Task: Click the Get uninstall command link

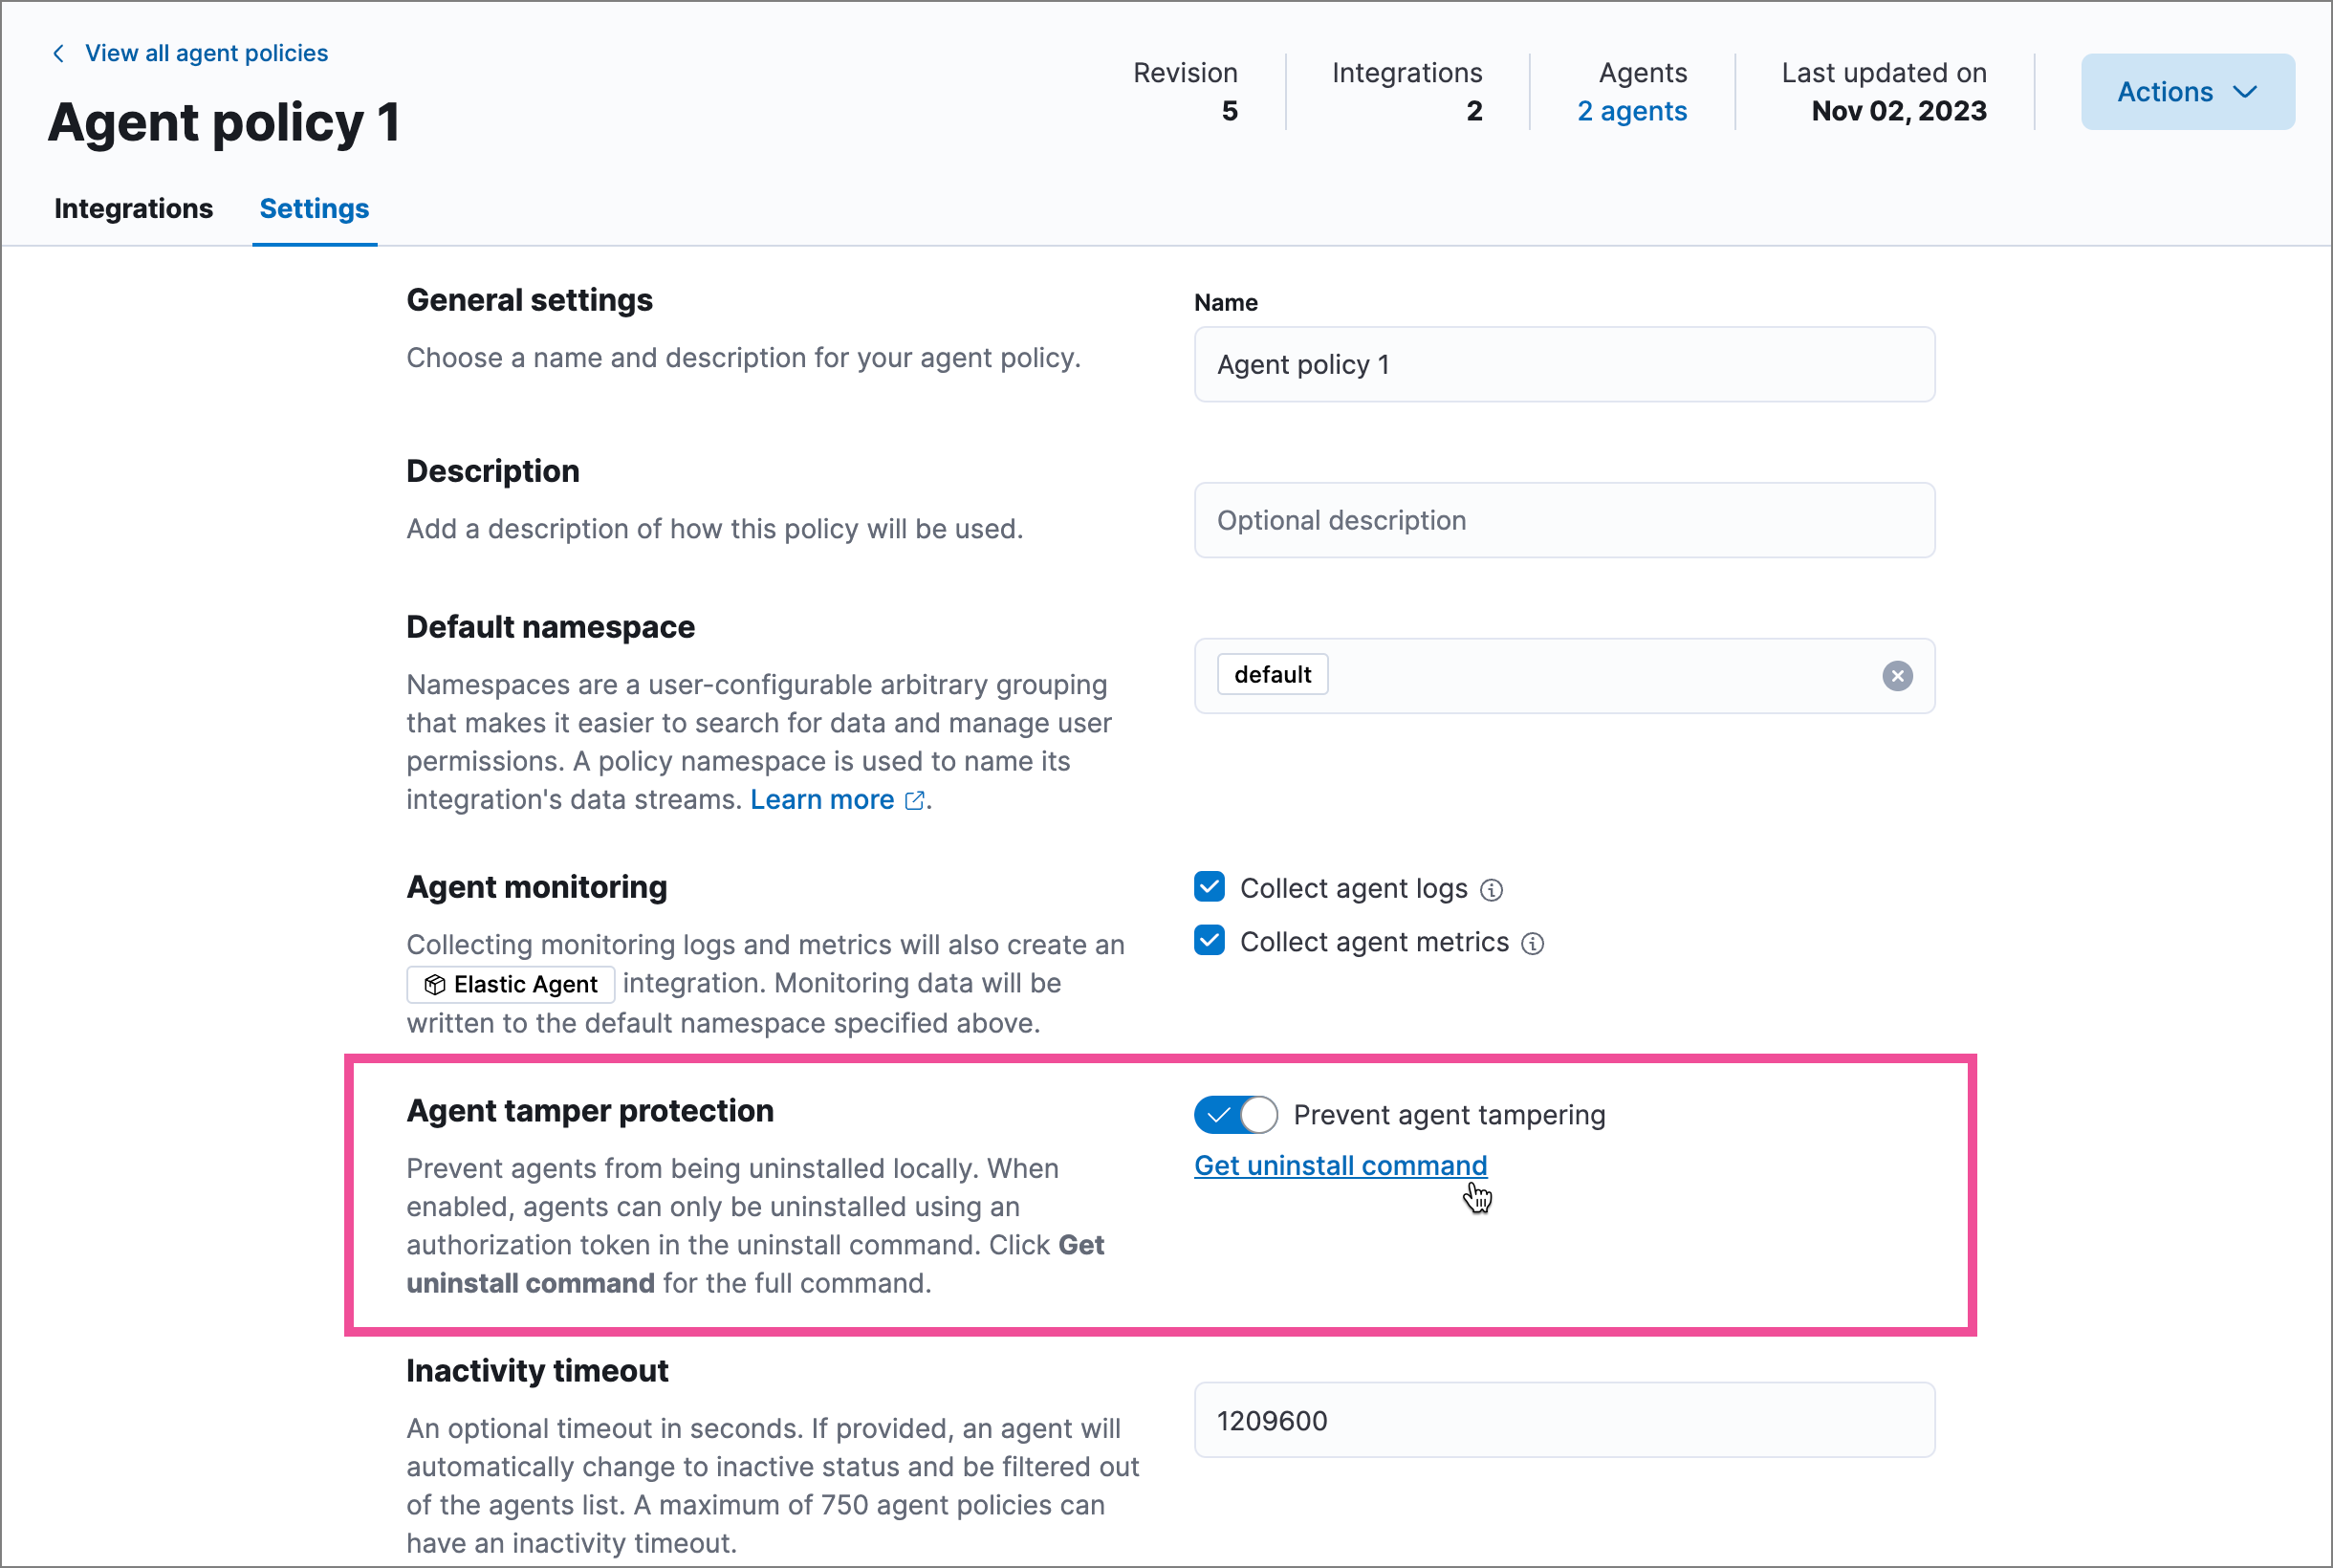Action: (1339, 1165)
